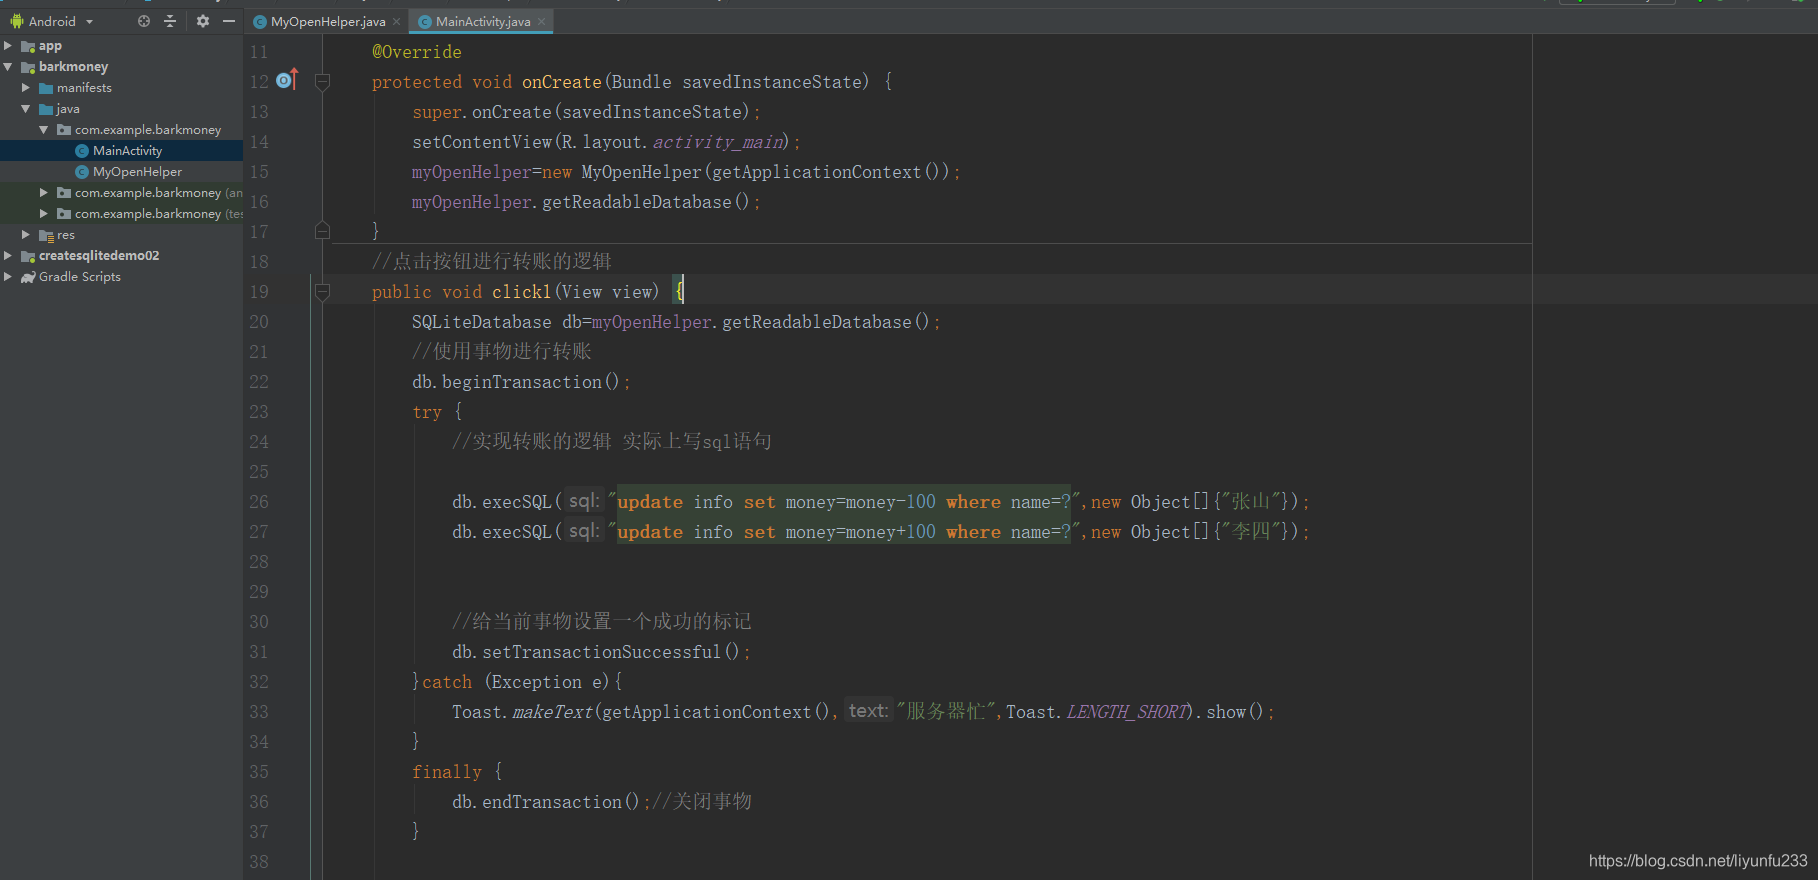
Task: Collapse the barkmoney module arrow
Action: pyautogui.click(x=8, y=67)
